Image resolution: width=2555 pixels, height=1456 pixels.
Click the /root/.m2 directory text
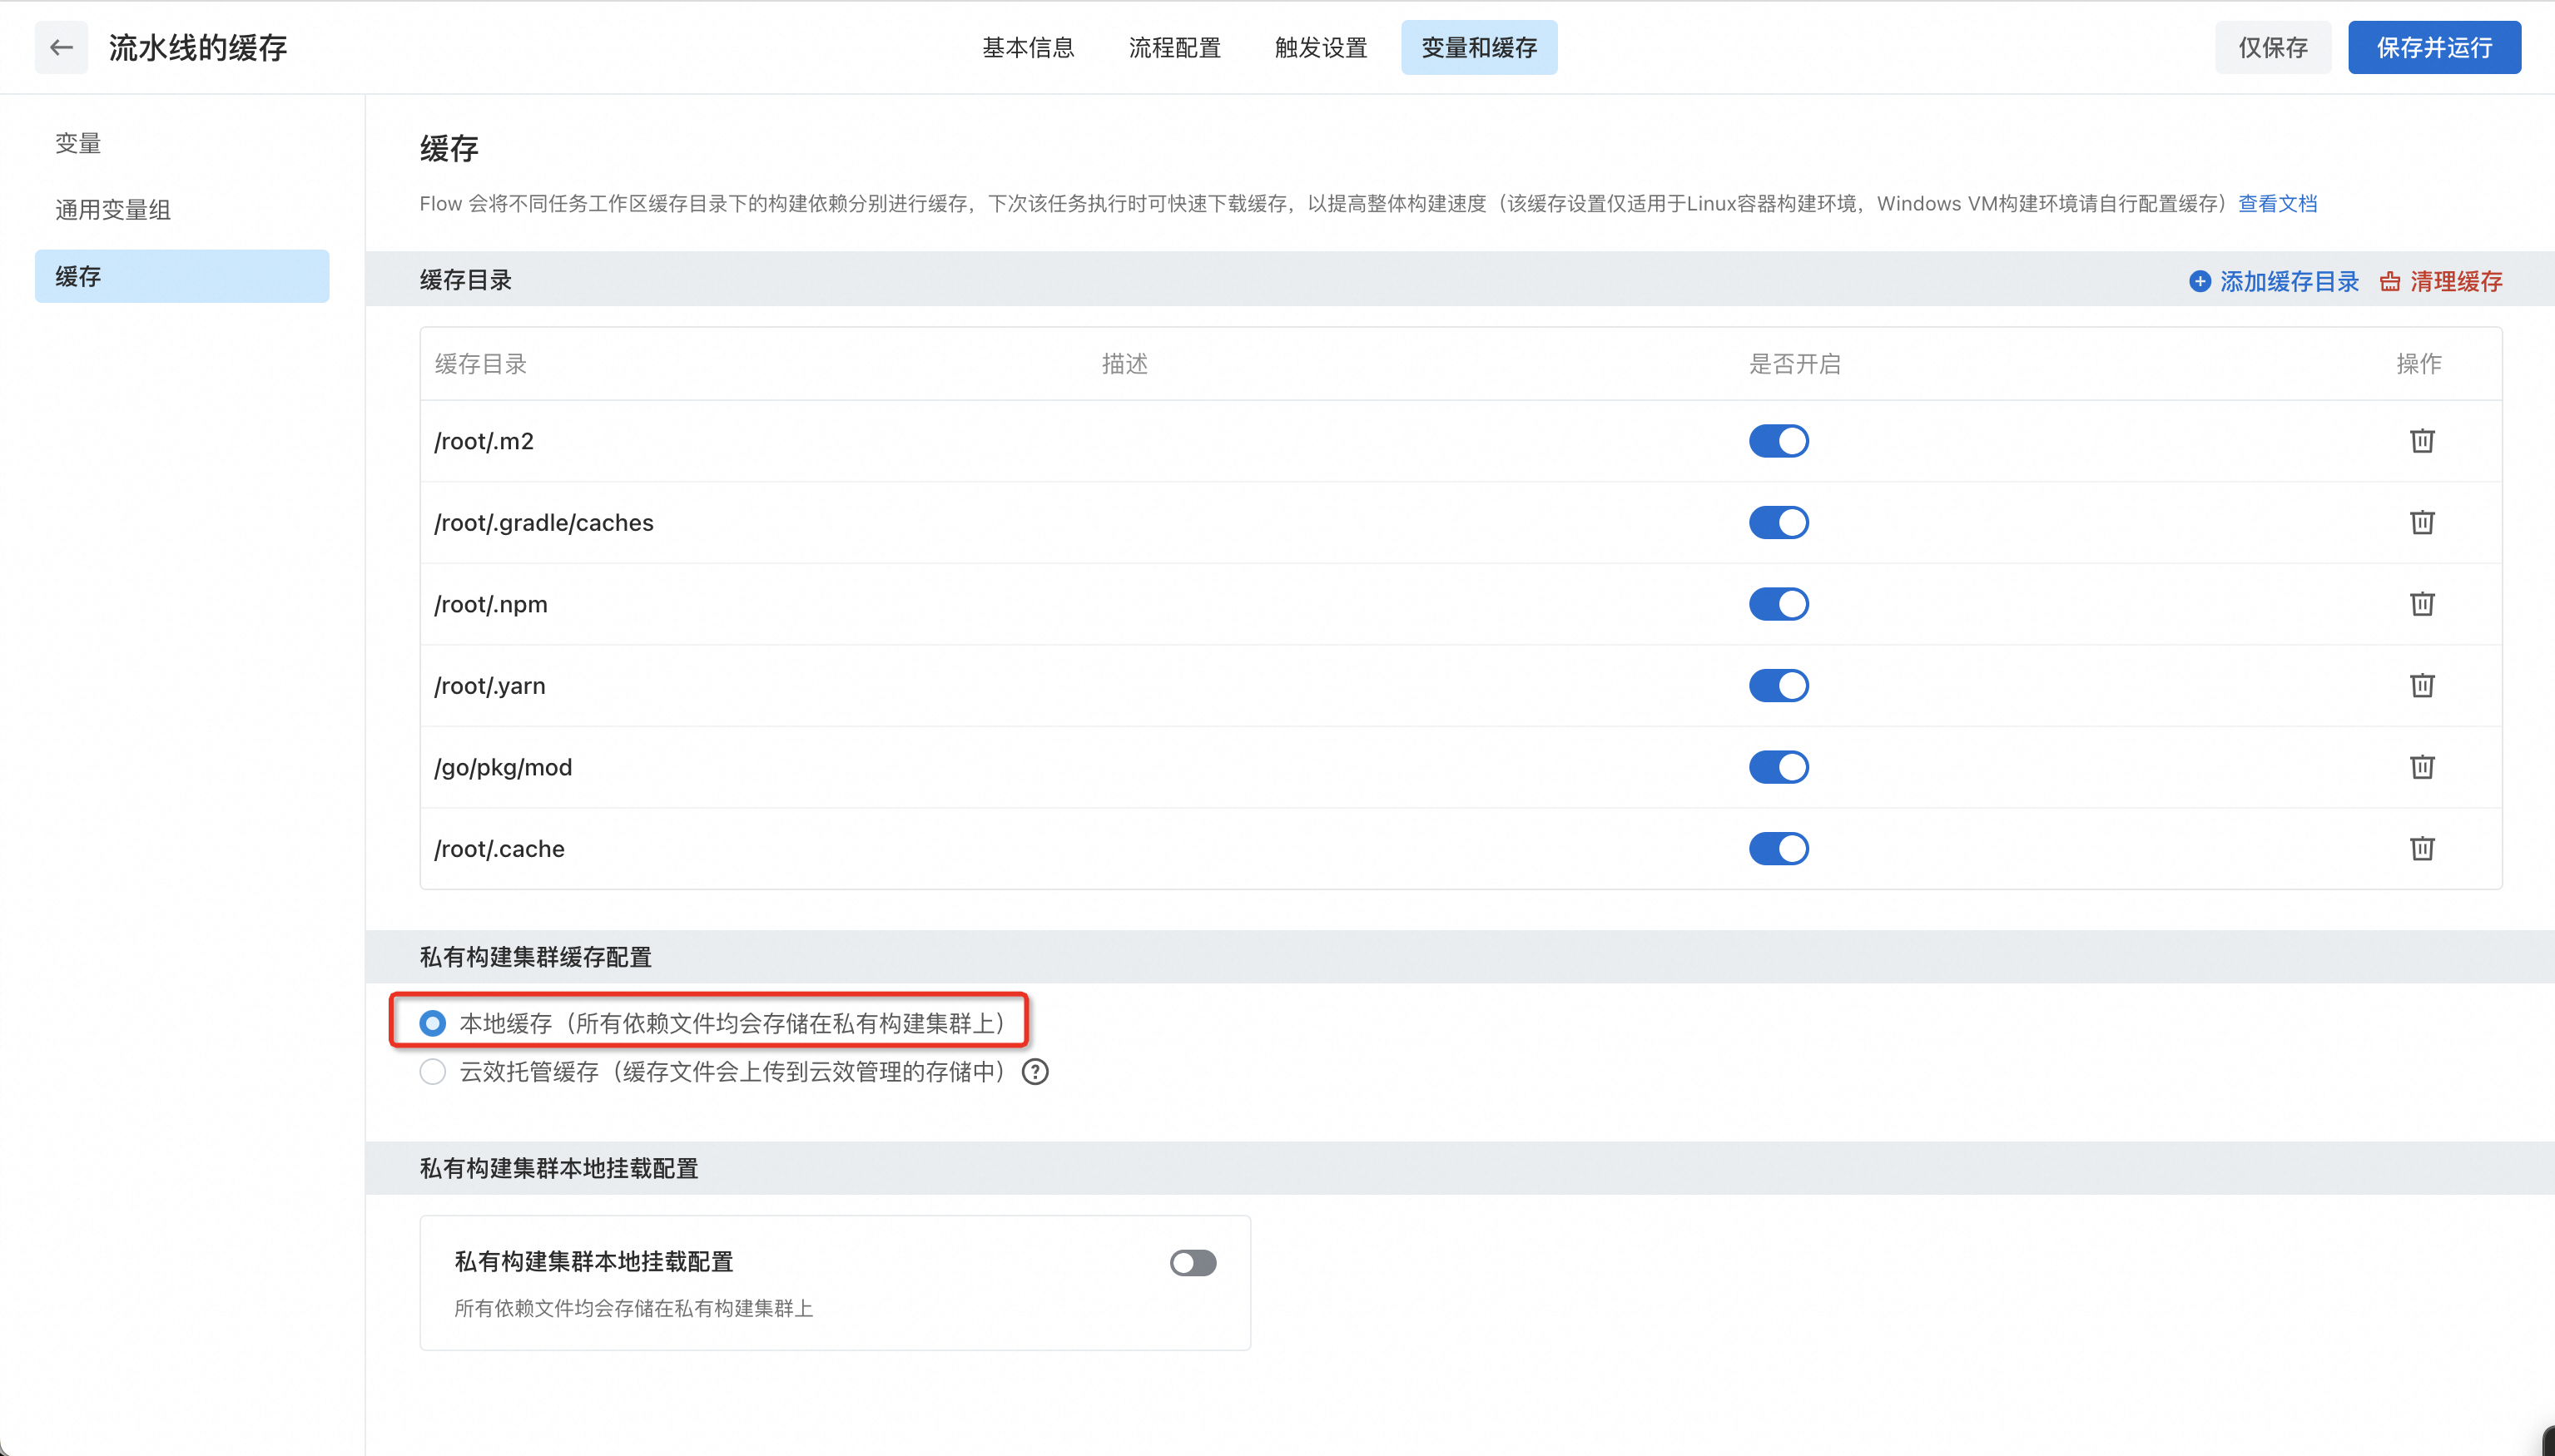pos(484,441)
